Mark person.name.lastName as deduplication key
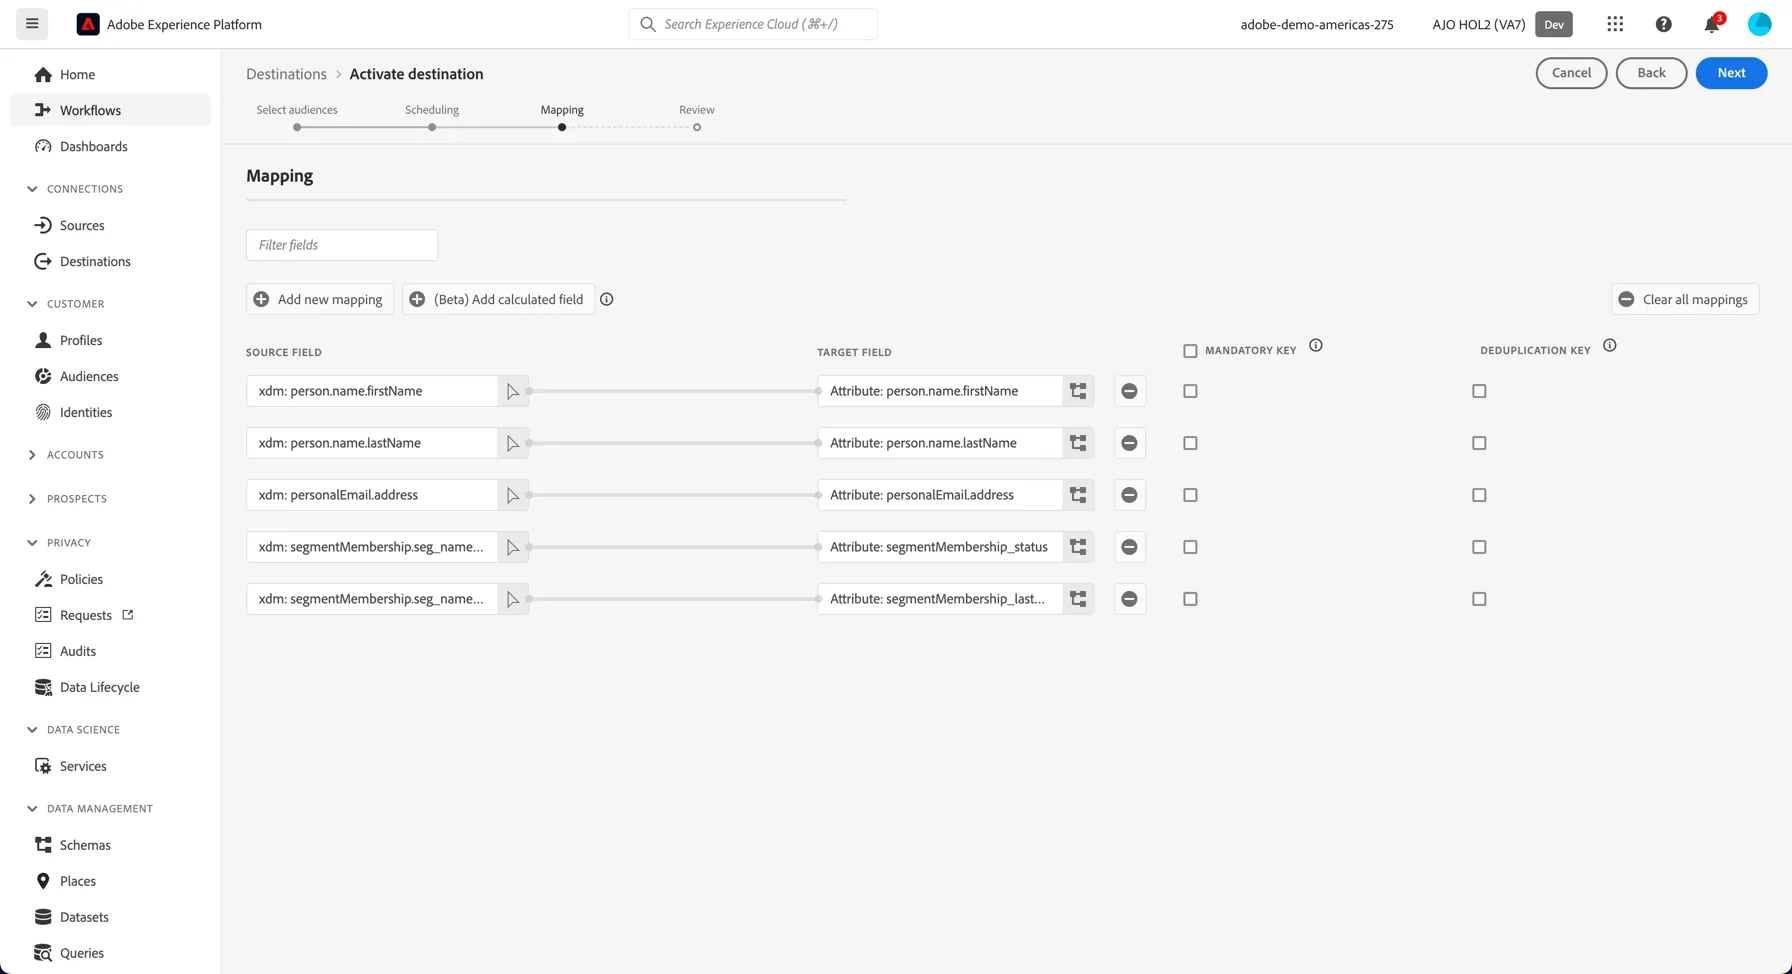The height and width of the screenshot is (974, 1792). click(x=1479, y=443)
